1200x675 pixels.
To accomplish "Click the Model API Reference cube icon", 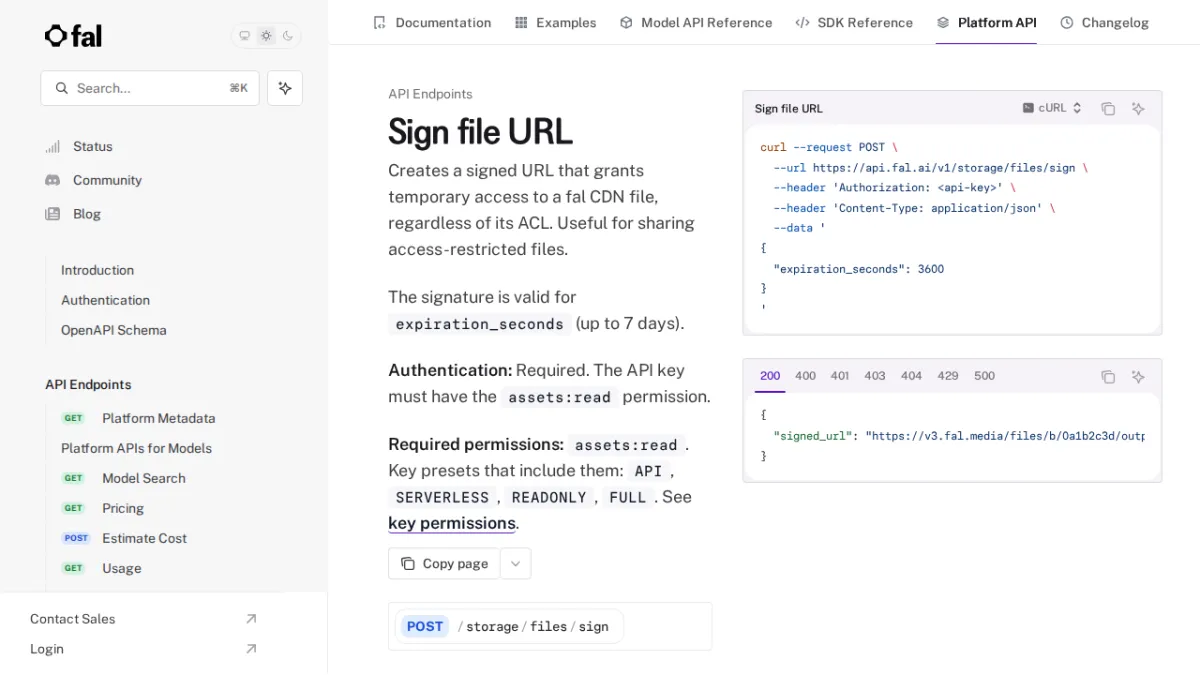I will tap(626, 22).
